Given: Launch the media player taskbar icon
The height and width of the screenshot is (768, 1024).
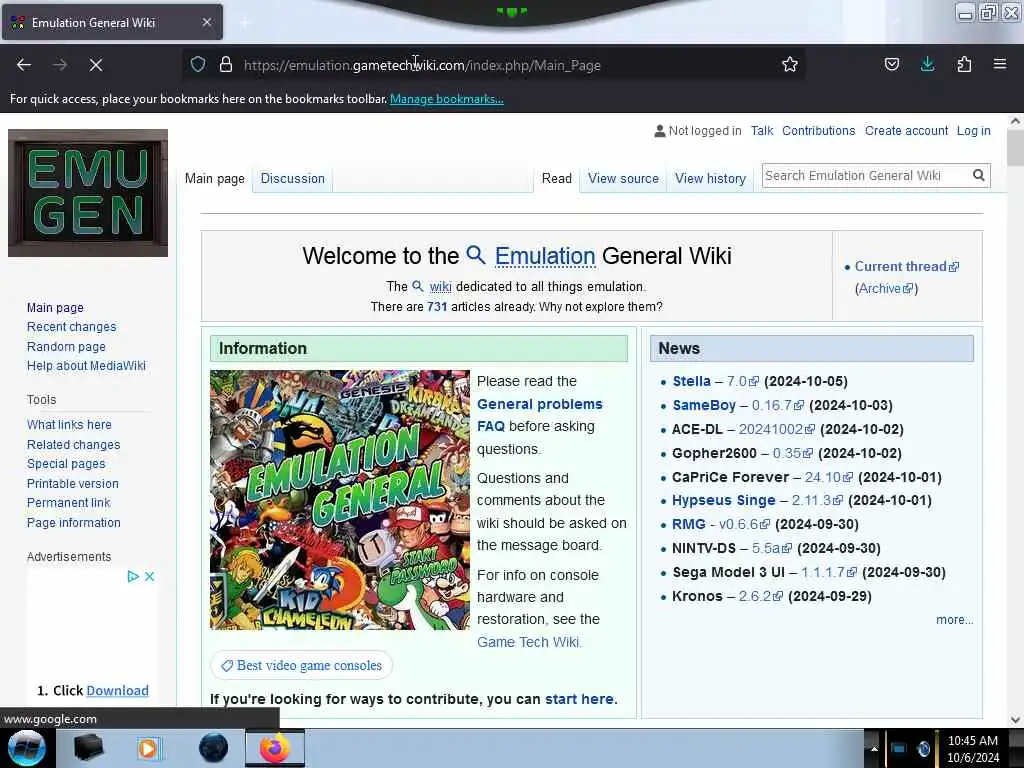Looking at the screenshot, I should click(x=149, y=748).
